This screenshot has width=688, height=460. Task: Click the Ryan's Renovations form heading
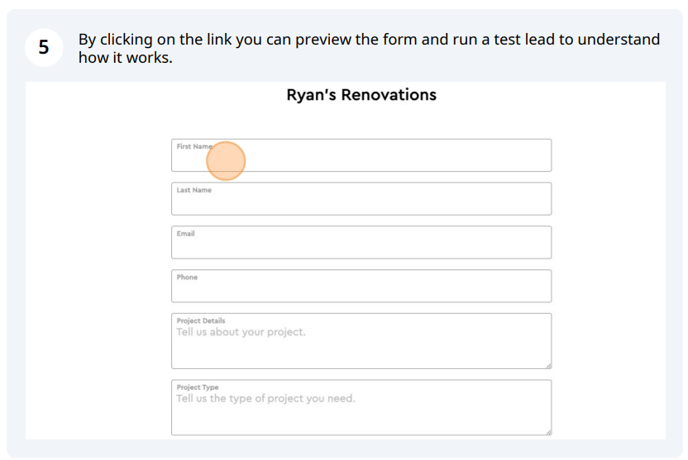pyautogui.click(x=362, y=95)
